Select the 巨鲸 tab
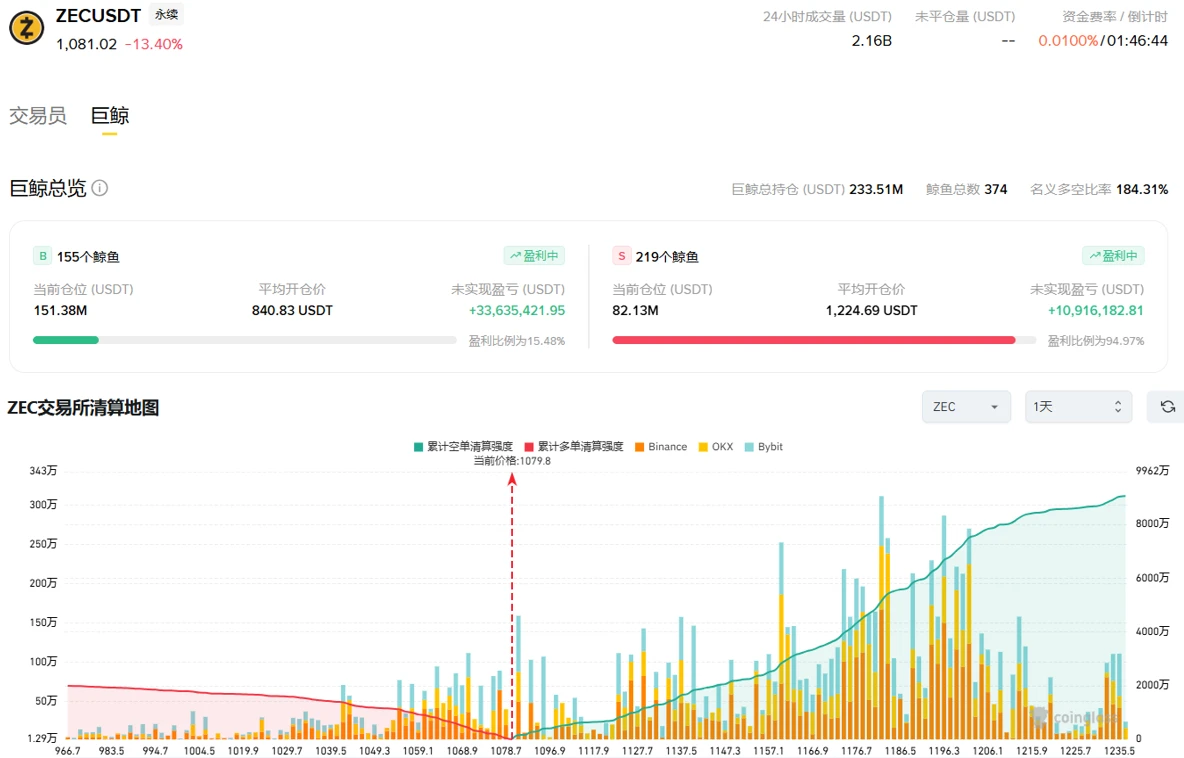This screenshot has height=758, width=1184. pyautogui.click(x=109, y=116)
